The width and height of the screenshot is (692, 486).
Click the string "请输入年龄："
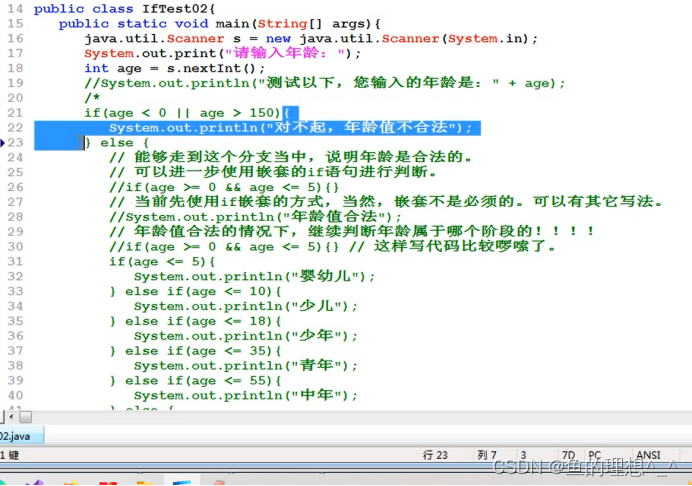click(285, 53)
